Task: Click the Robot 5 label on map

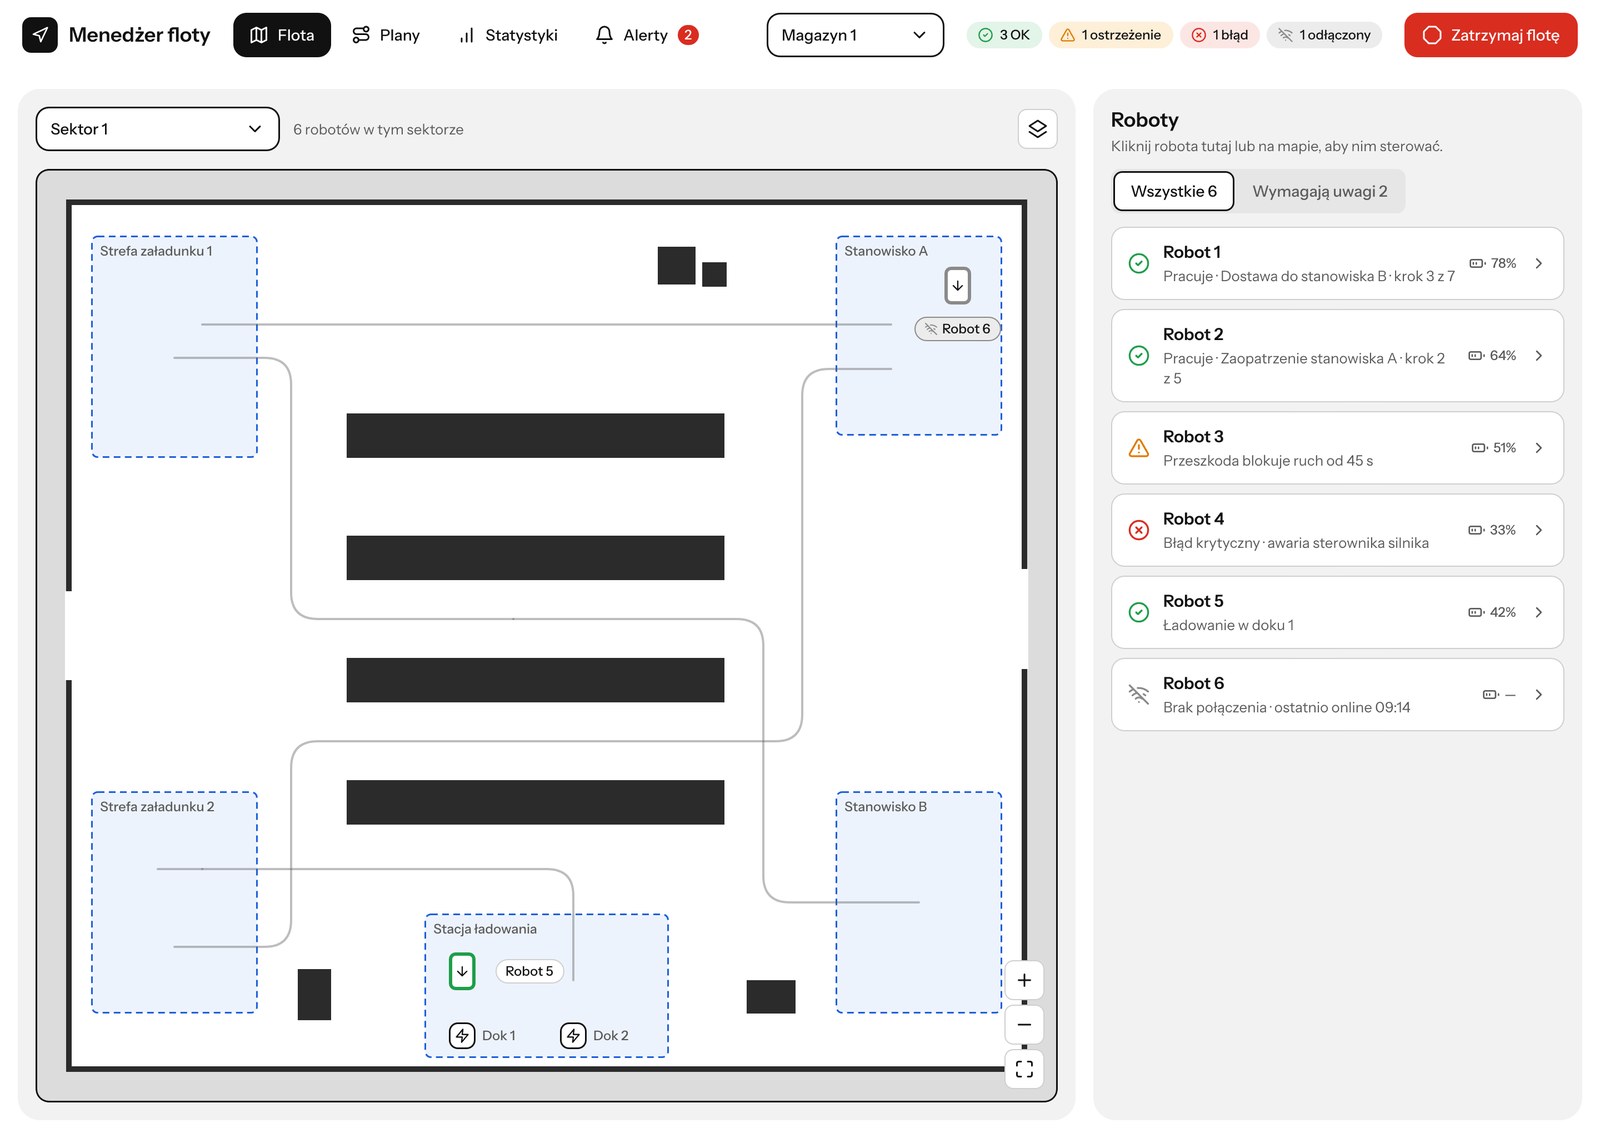Action: click(x=529, y=971)
